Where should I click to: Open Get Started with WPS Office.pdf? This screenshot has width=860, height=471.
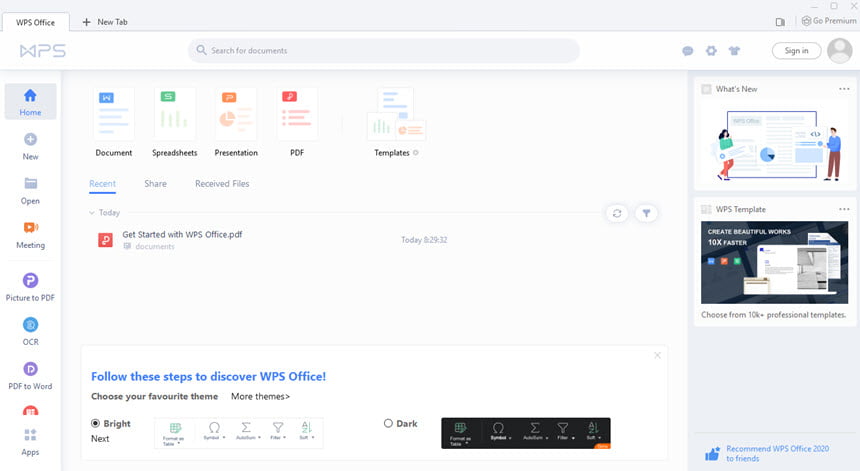(182, 234)
